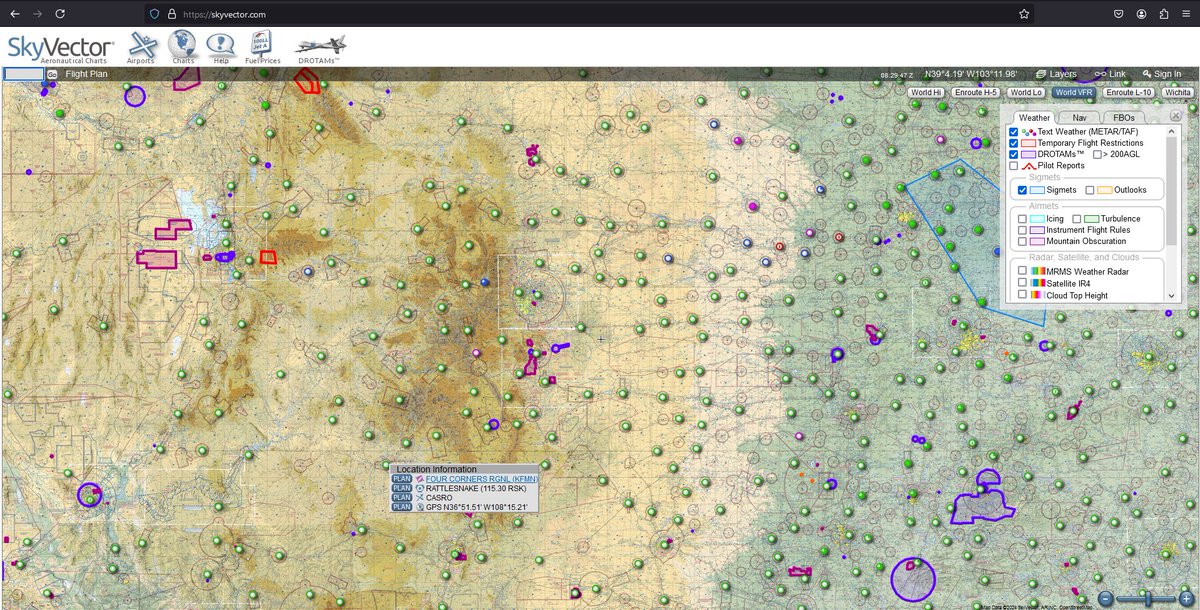
Task: Click the airport icon beside Four Corners
Action: (x=420, y=479)
